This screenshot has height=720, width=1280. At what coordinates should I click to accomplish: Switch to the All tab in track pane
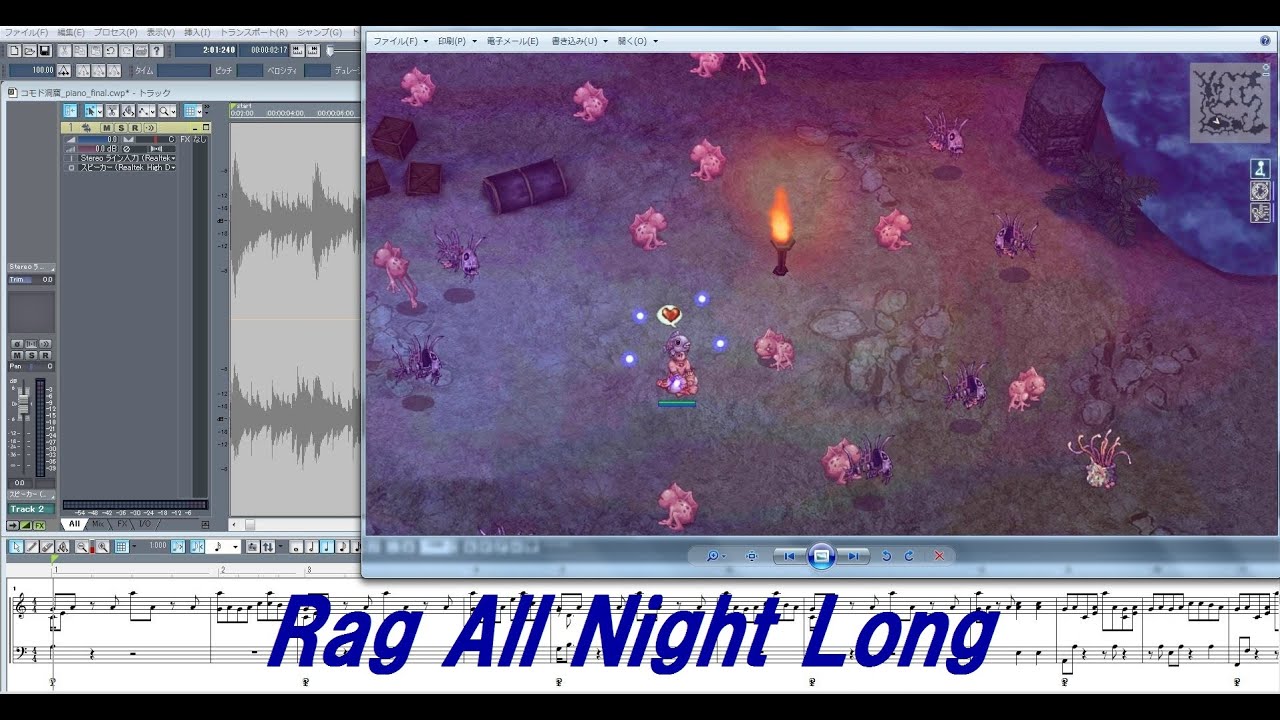pos(74,524)
